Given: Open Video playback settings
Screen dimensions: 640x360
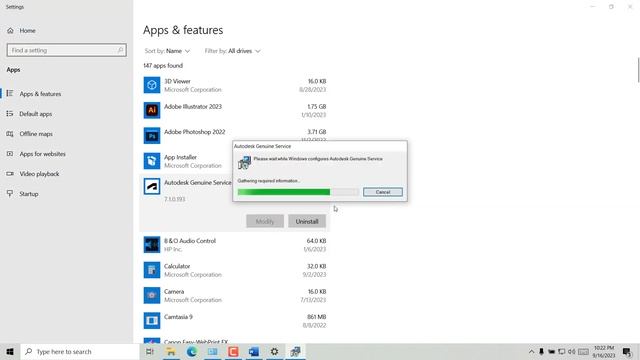Looking at the screenshot, I should [39, 174].
